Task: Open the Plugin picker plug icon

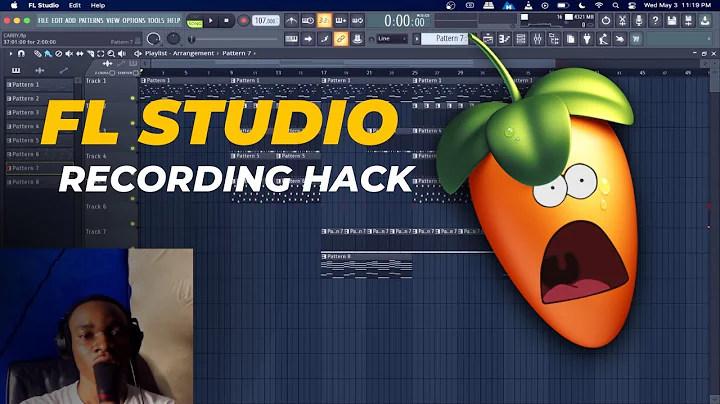Action: click(587, 39)
